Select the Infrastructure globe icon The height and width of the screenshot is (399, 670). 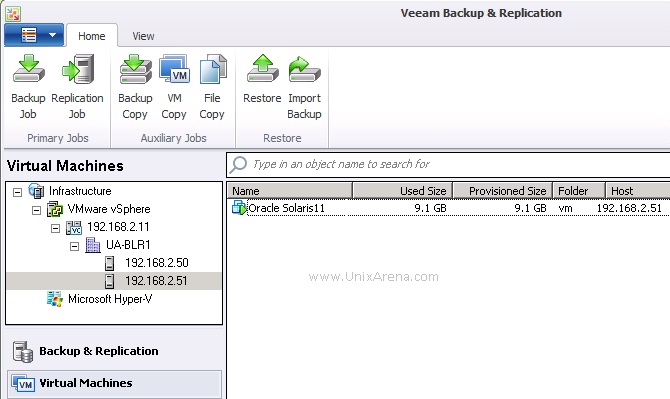(36, 191)
